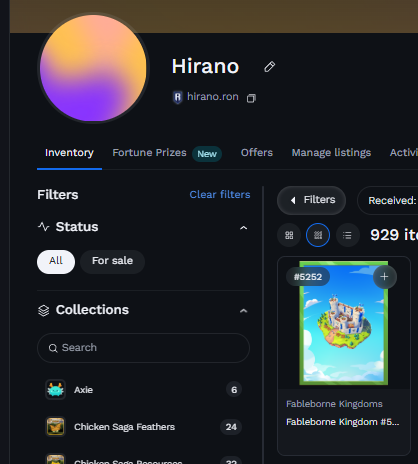Open the Manage listings tab
418x464 pixels.
(331, 153)
